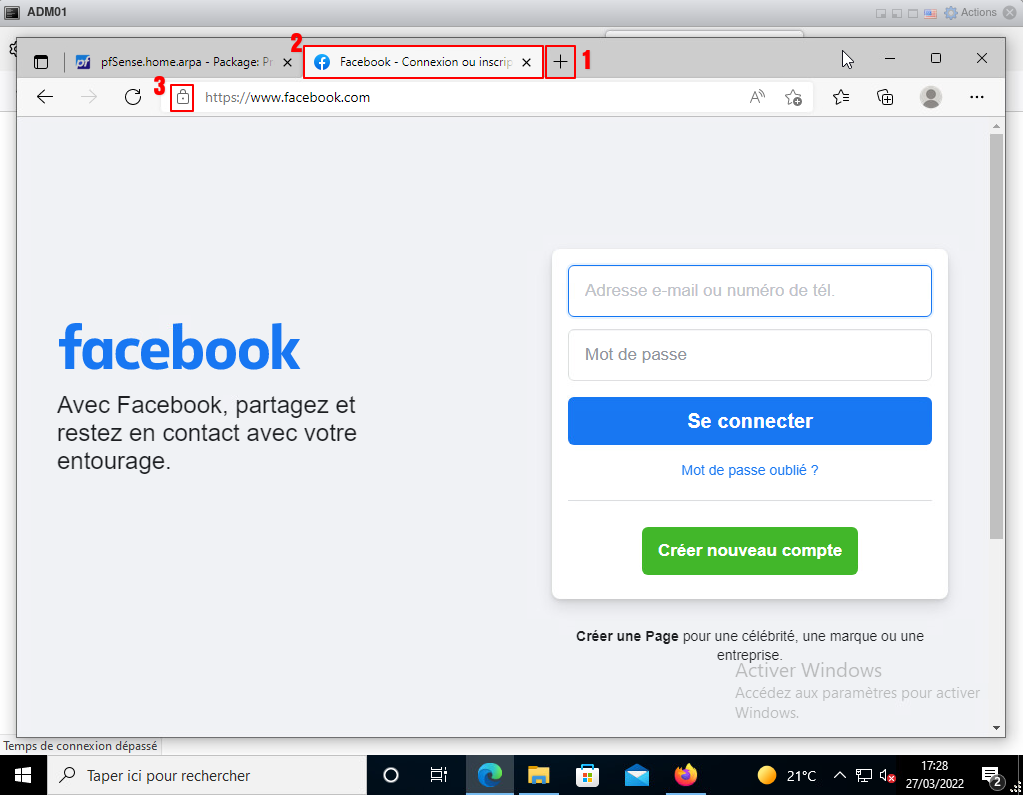
Task: Close the Facebook tab
Action: (x=527, y=62)
